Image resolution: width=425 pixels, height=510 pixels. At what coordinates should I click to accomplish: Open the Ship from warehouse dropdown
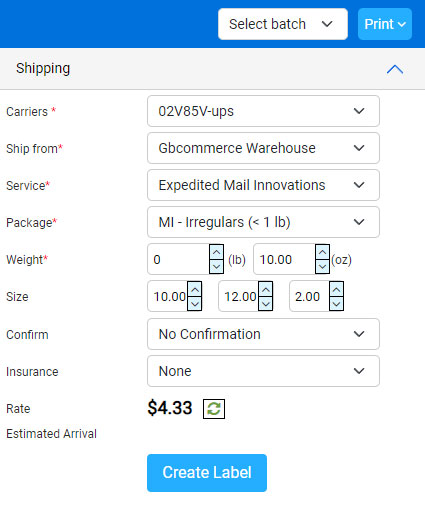[263, 148]
